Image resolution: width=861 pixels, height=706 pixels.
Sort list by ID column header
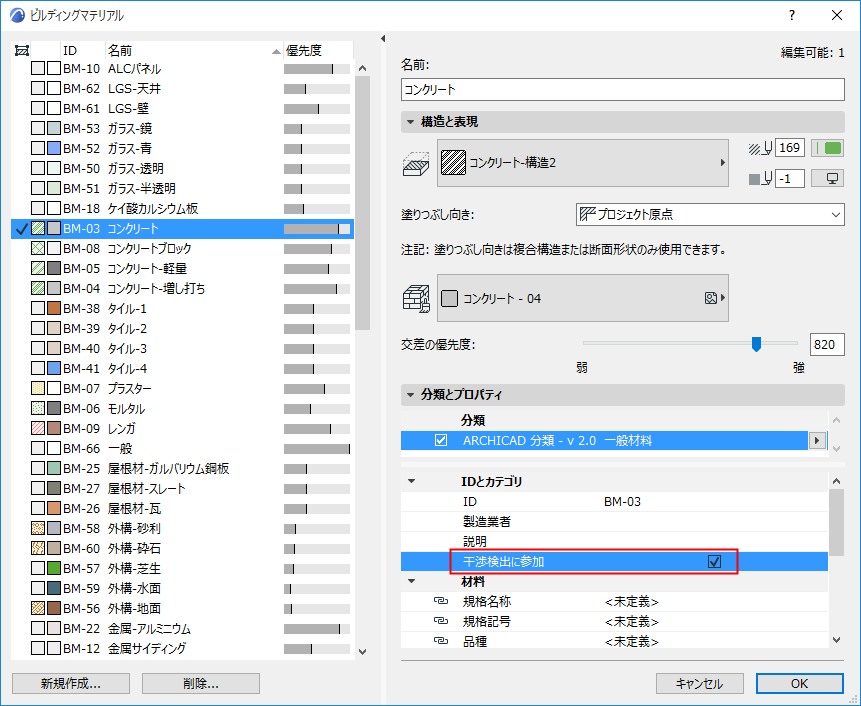pyautogui.click(x=82, y=51)
